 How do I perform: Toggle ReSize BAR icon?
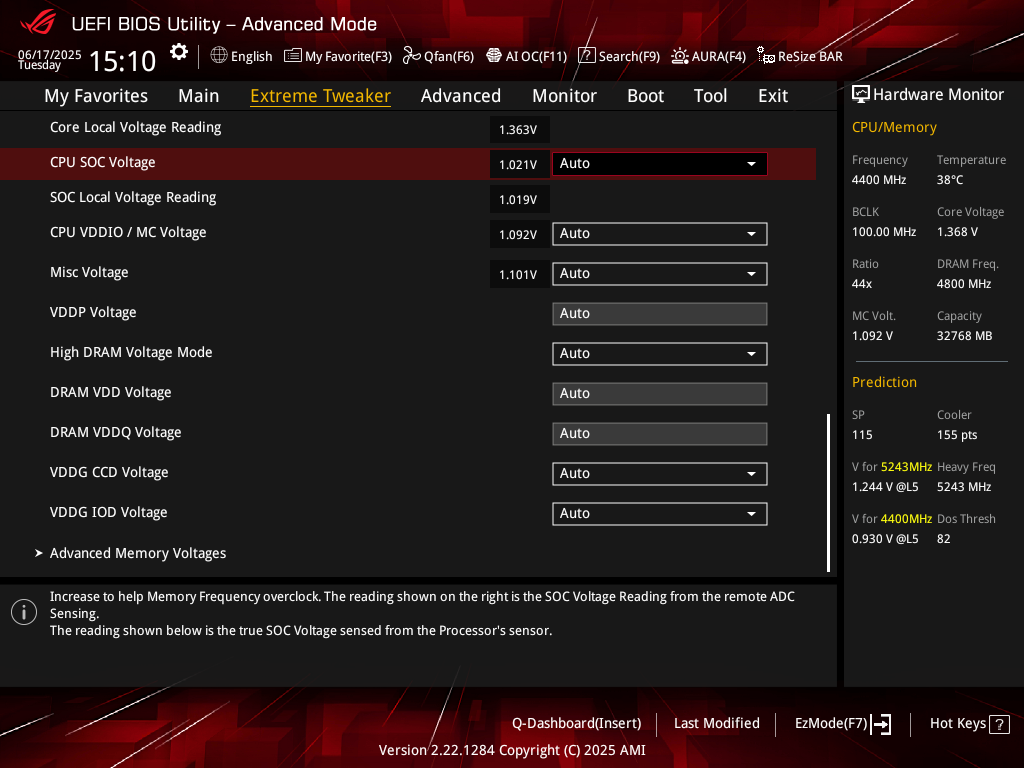[x=765, y=56]
